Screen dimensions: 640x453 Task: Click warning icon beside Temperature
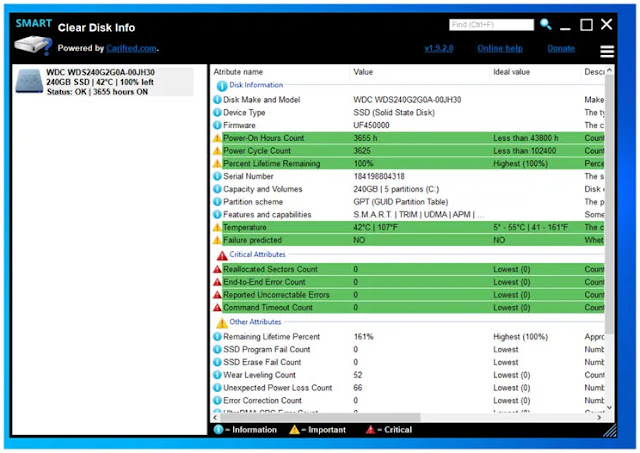217,227
